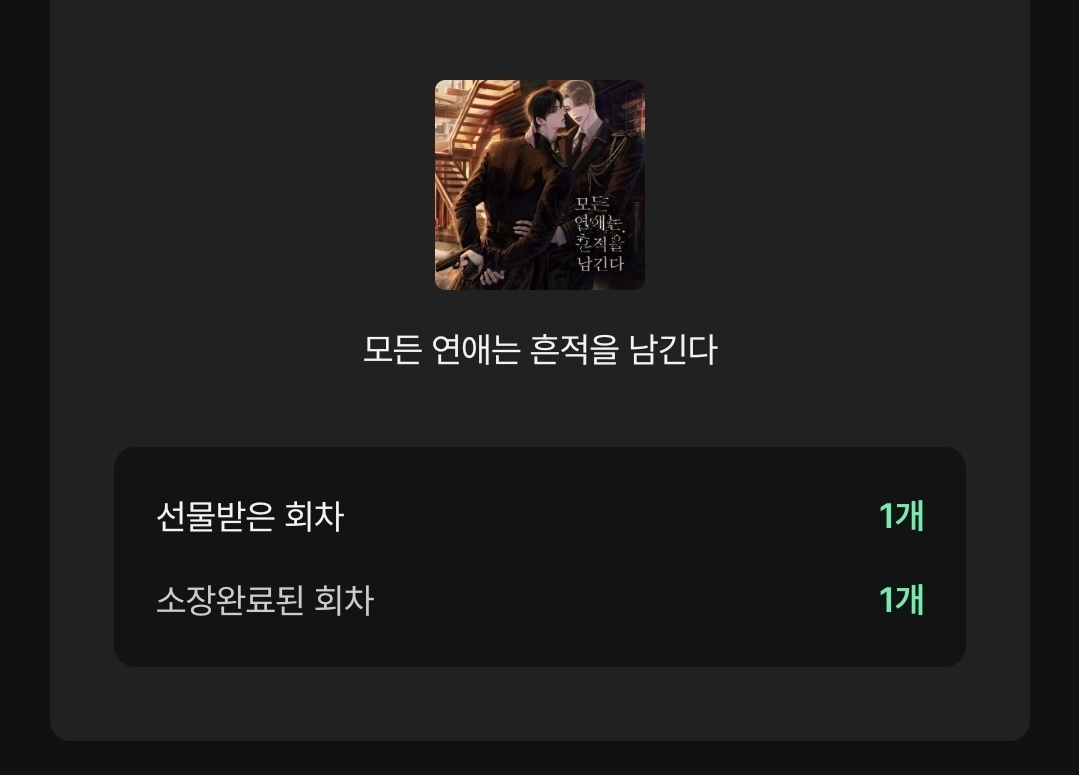Screen dimensions: 1079x775
Task: Tap the word 남긴다 in the title
Action: point(674,350)
